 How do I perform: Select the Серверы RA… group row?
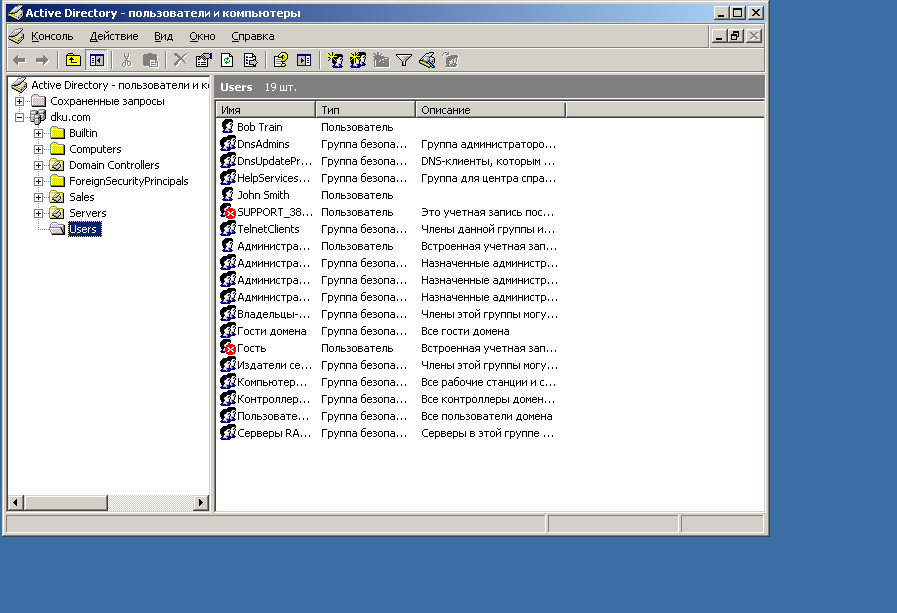pyautogui.click(x=388, y=433)
